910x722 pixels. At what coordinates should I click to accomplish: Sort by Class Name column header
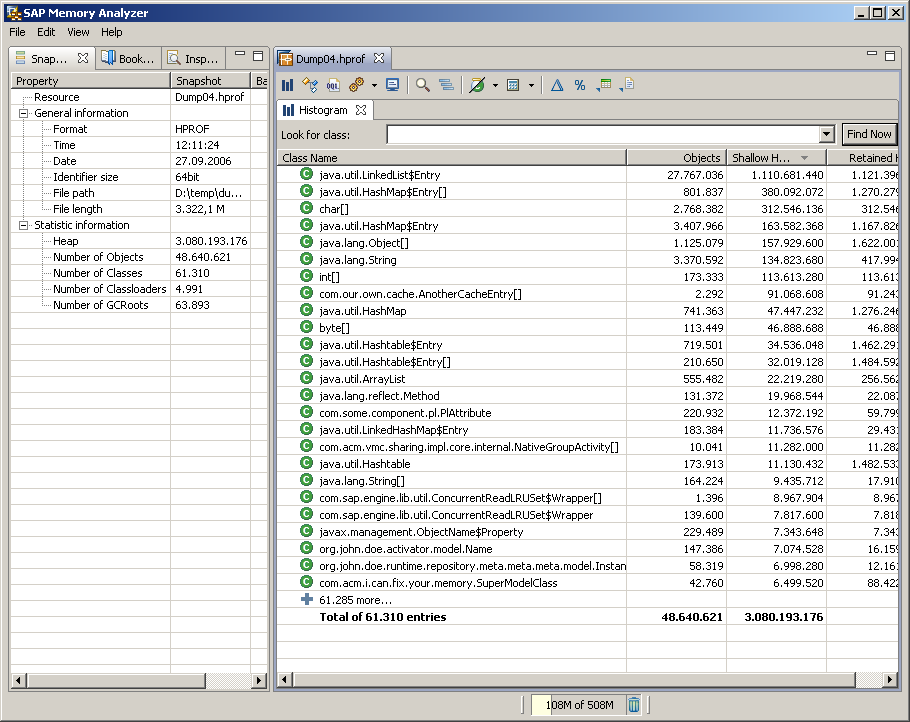[x=452, y=158]
